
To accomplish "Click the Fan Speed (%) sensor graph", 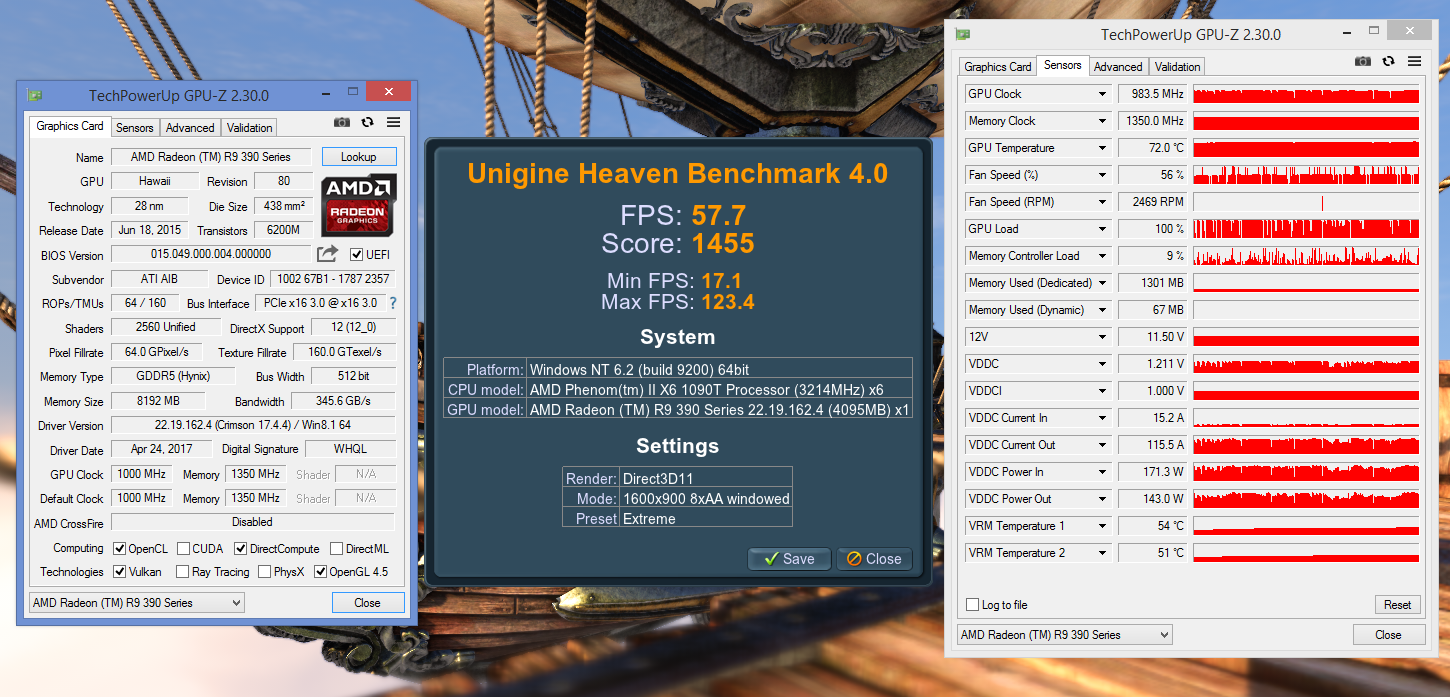I will pyautogui.click(x=1306, y=175).
